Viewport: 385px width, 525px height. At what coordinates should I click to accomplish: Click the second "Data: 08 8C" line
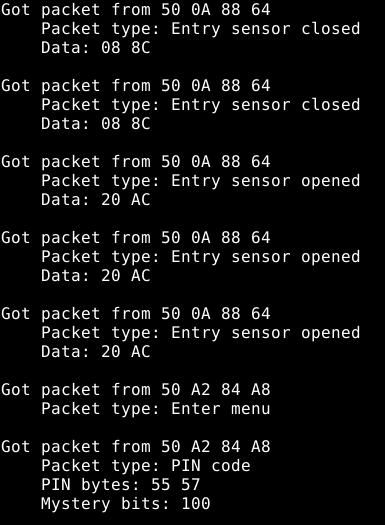coord(96,124)
